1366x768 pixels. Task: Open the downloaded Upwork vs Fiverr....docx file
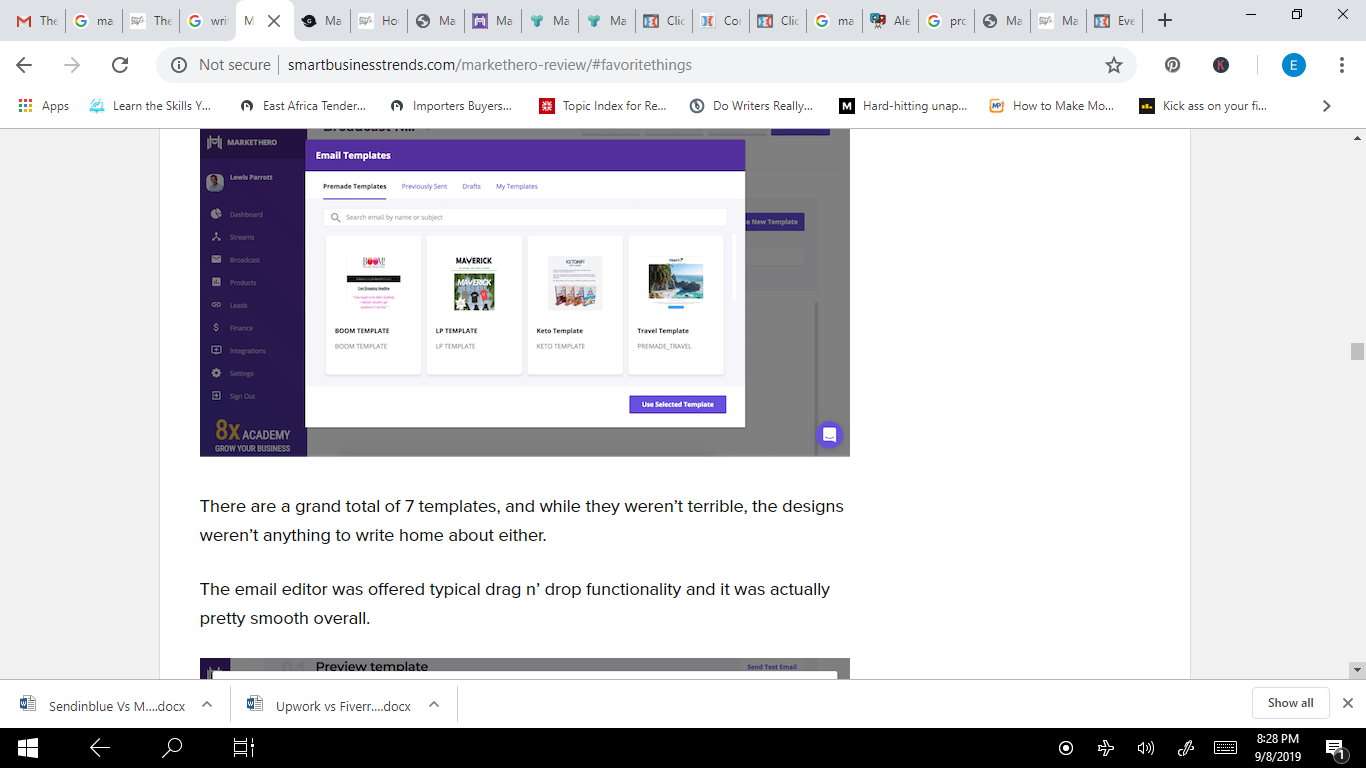[x=330, y=705]
